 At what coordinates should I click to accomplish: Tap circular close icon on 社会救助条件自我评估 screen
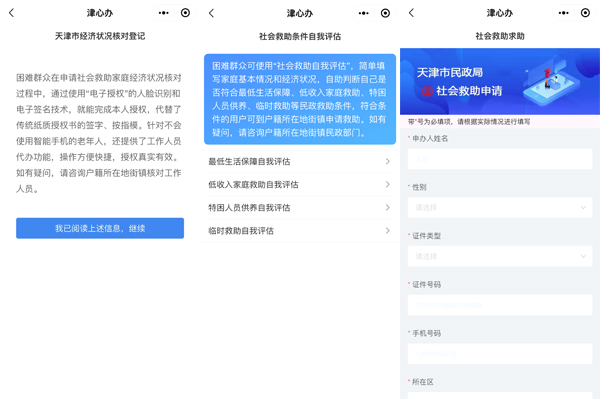pyautogui.click(x=385, y=13)
